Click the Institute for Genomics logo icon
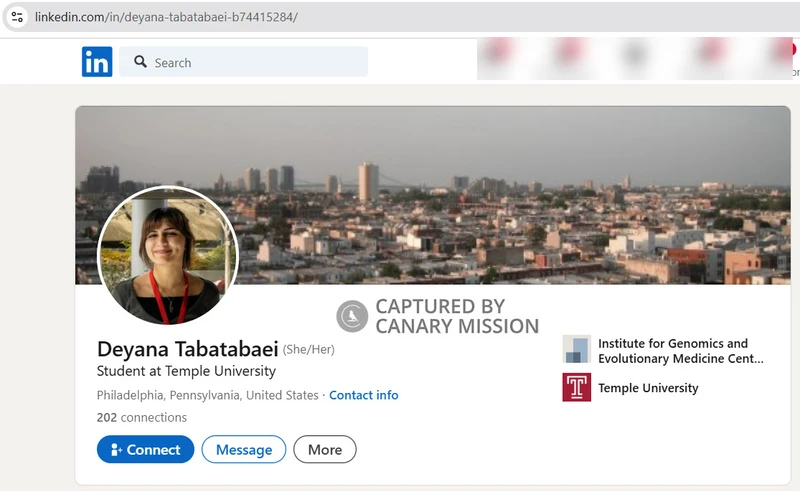Viewport: 800px width, 491px height. 577,349
